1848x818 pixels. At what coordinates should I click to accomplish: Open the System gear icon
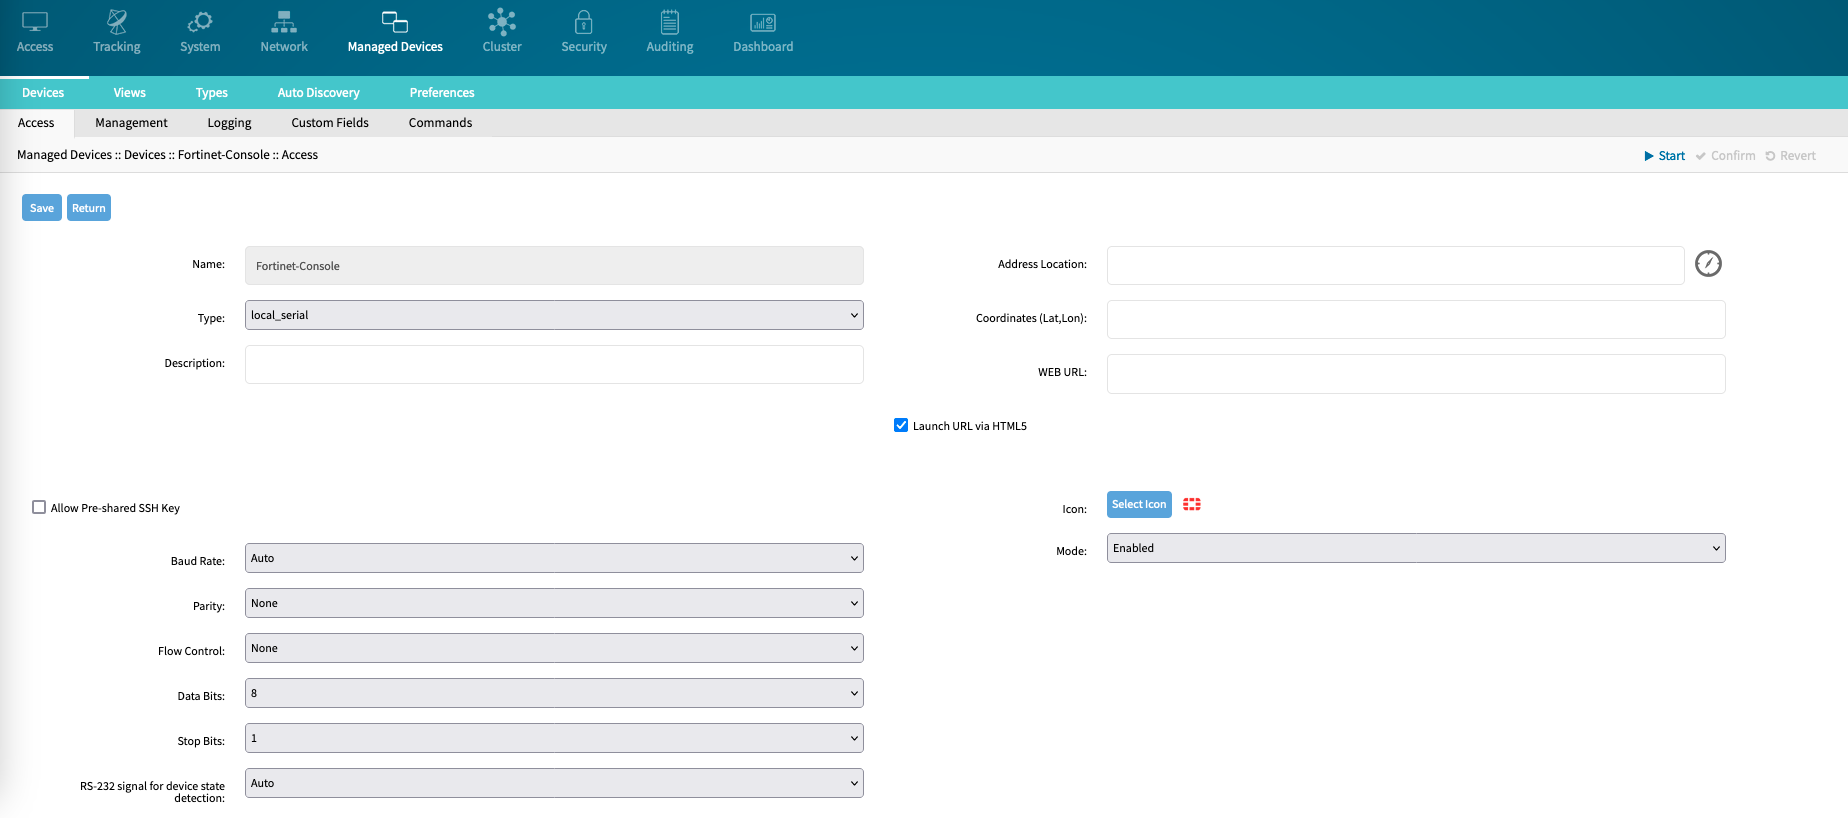pos(200,22)
